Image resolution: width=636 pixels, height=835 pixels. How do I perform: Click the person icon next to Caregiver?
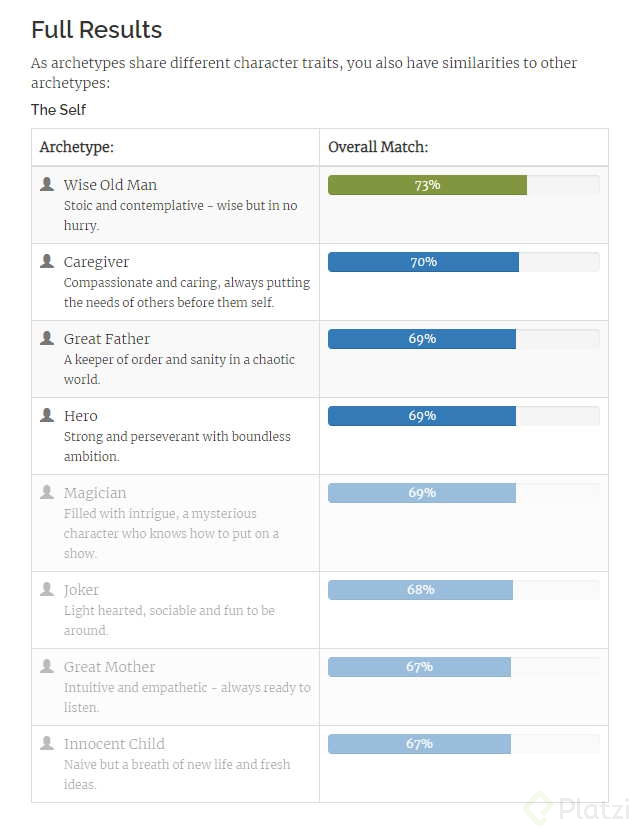[47, 261]
